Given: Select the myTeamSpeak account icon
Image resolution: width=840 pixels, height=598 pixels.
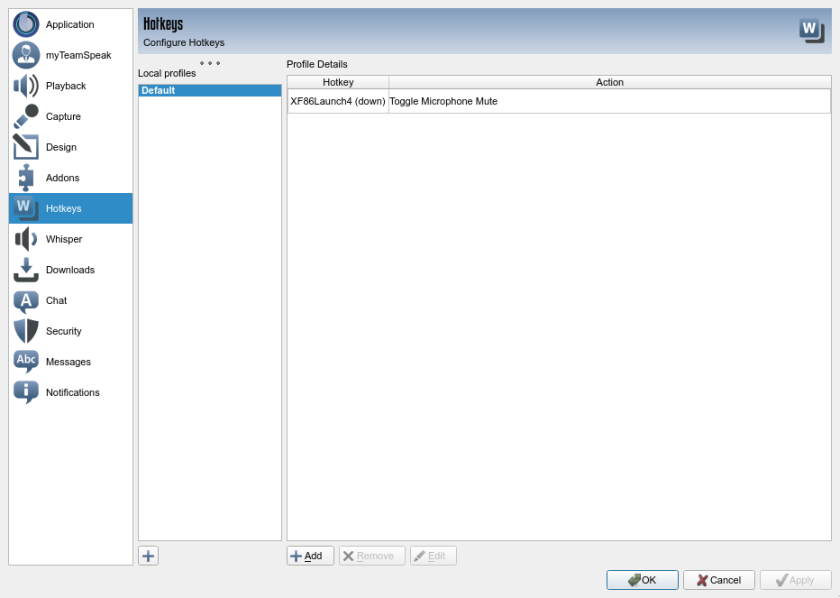Looking at the screenshot, I should pyautogui.click(x=26, y=55).
